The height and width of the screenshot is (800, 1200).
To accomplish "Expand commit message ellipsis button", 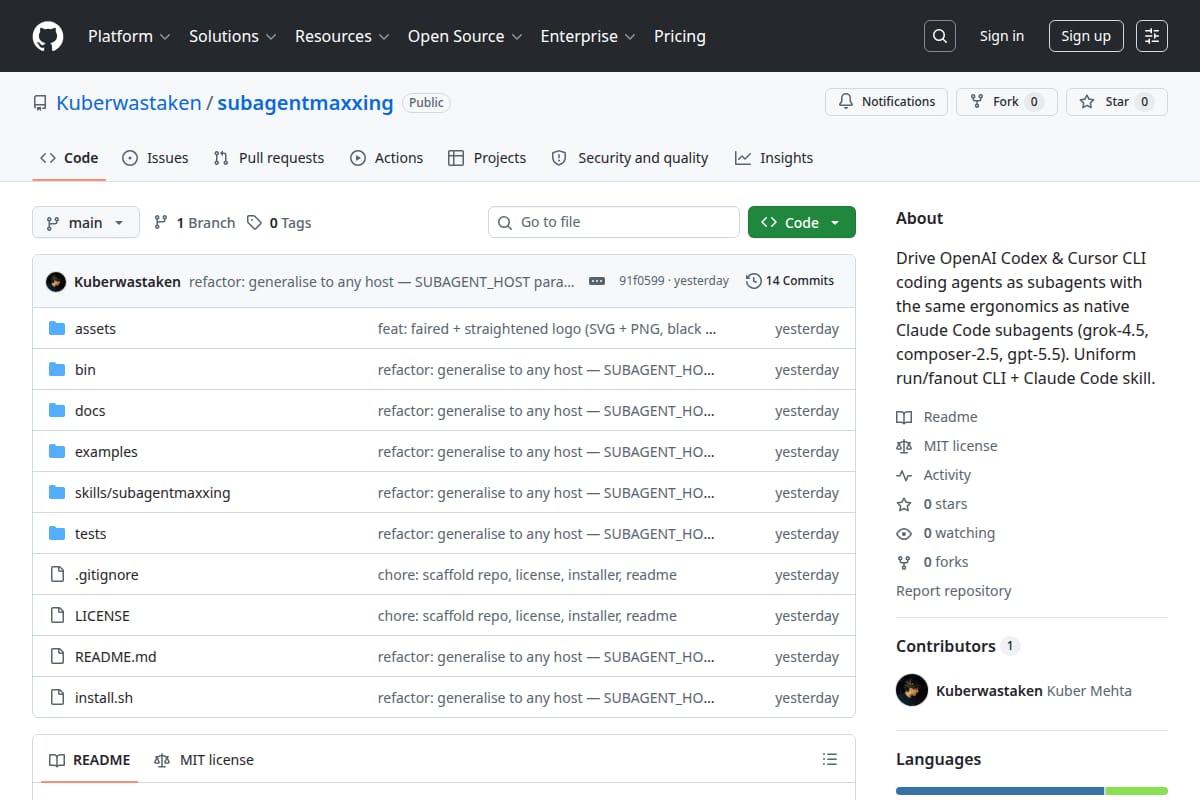I will 597,281.
